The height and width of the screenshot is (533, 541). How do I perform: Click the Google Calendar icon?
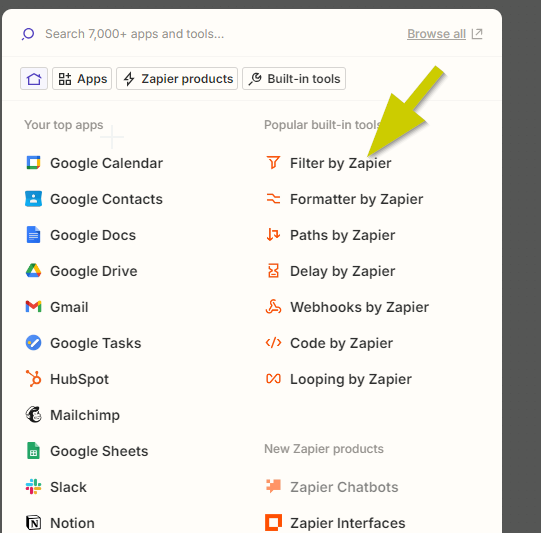tap(33, 163)
